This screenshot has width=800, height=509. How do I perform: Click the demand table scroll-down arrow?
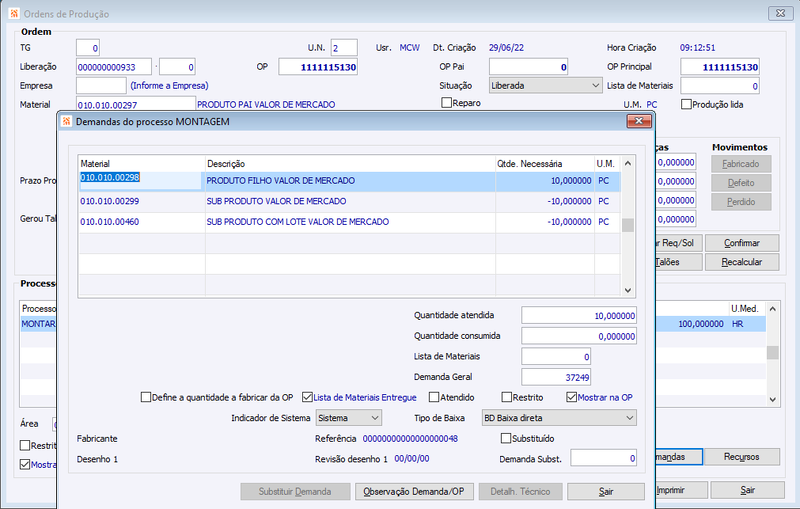coord(628,290)
